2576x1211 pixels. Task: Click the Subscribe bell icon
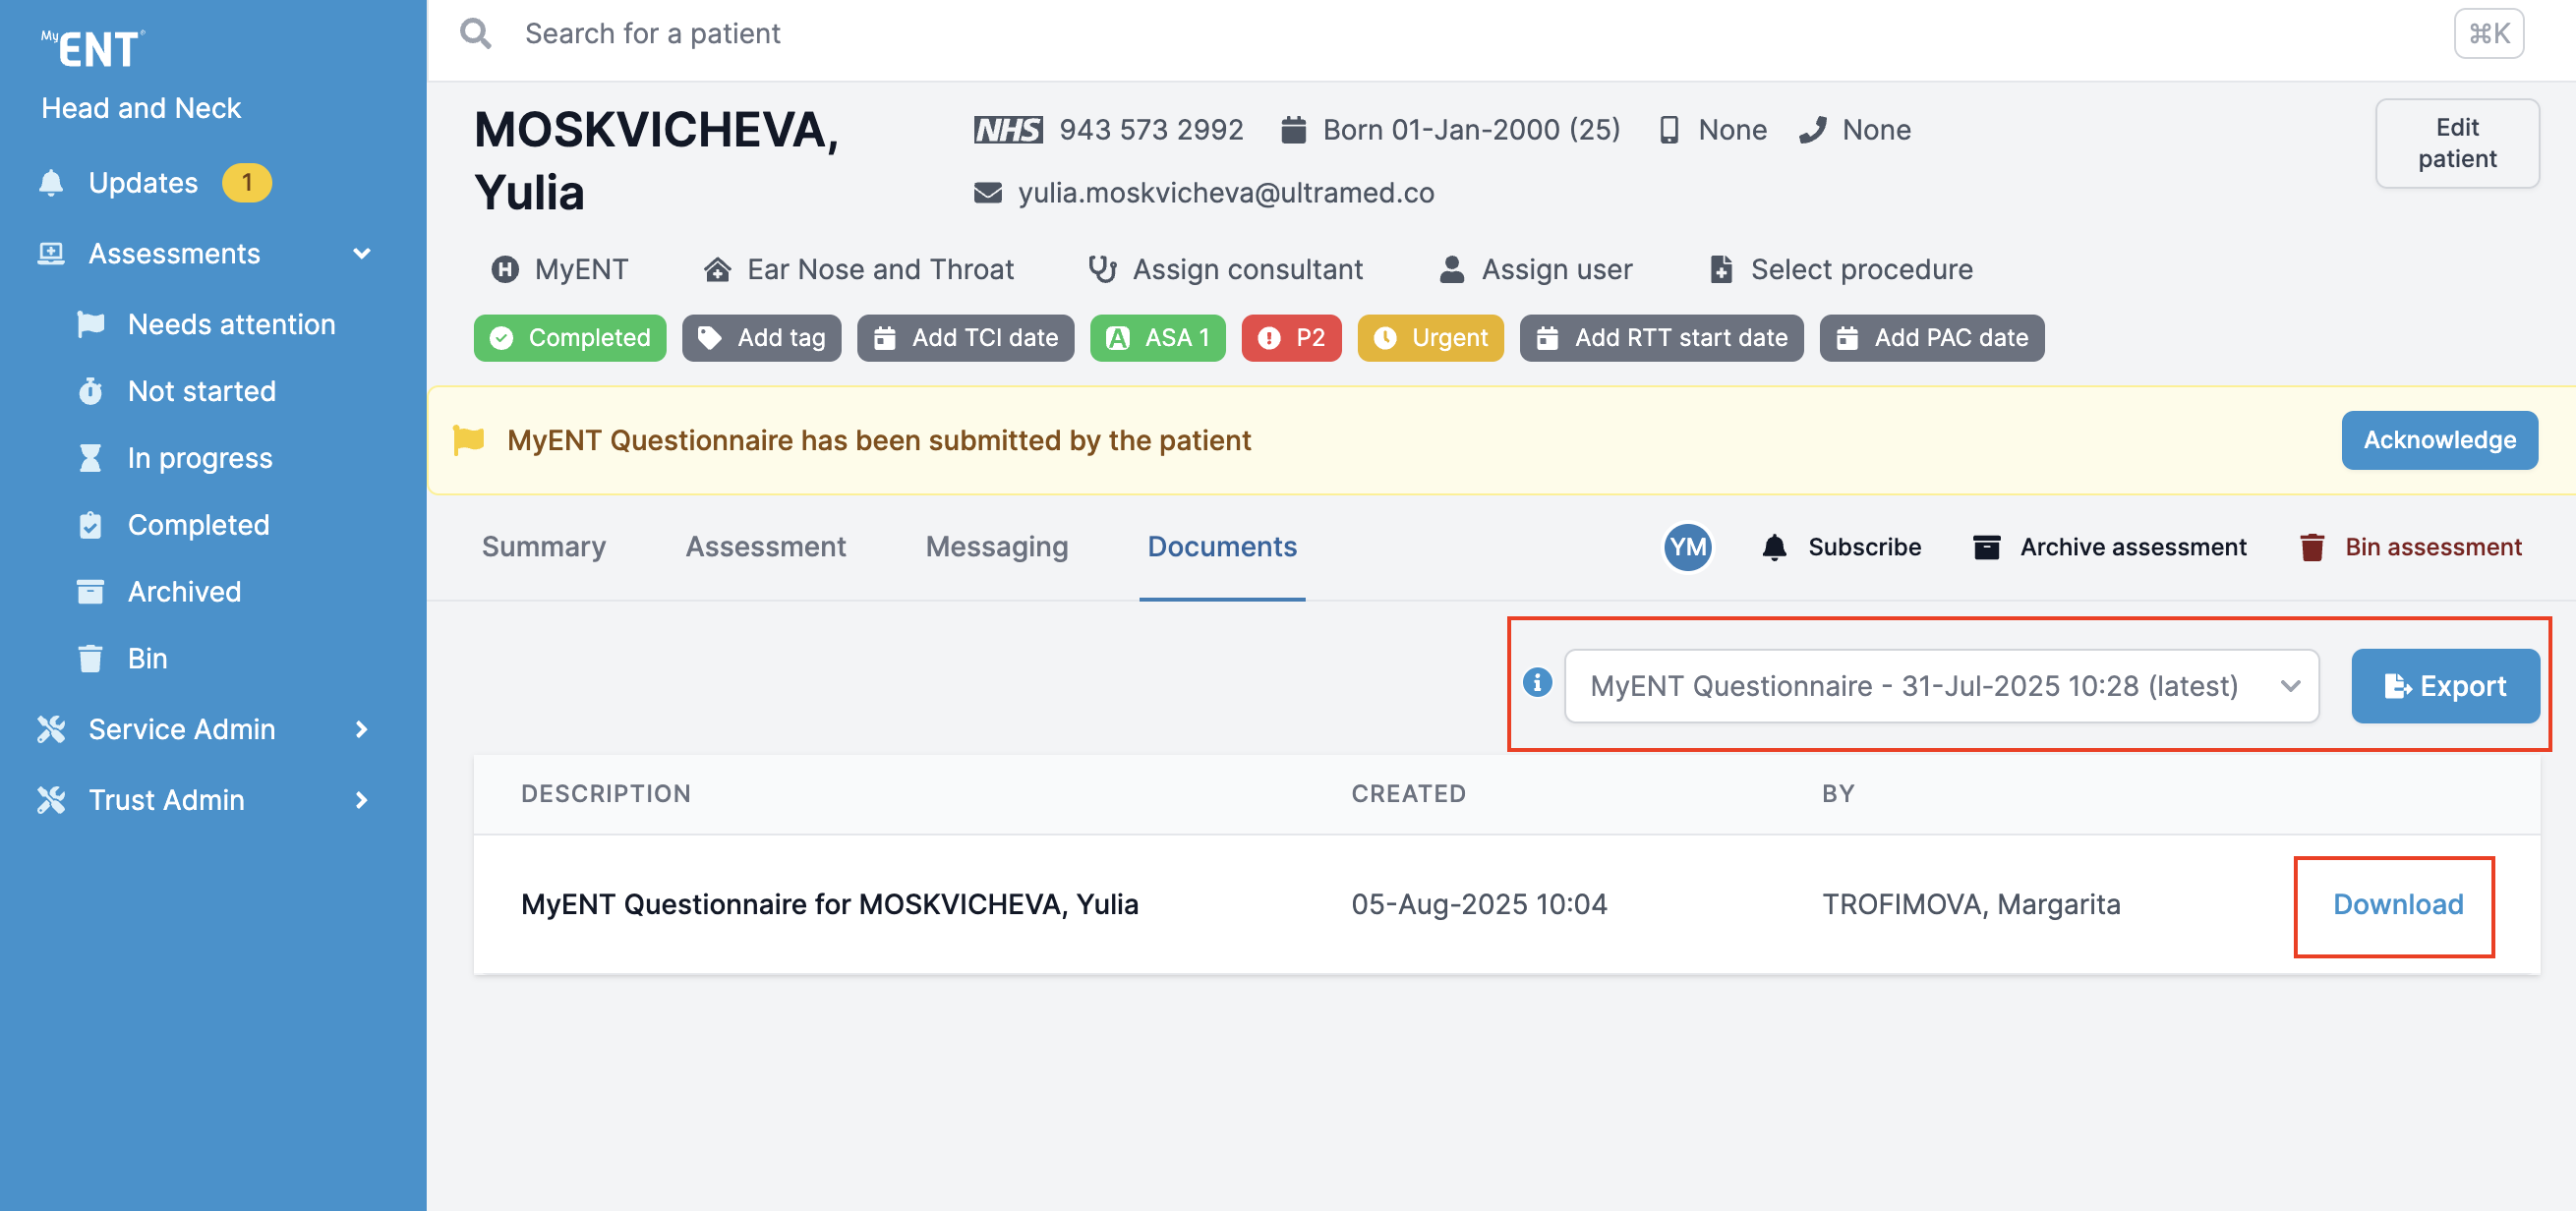pyautogui.click(x=1774, y=547)
